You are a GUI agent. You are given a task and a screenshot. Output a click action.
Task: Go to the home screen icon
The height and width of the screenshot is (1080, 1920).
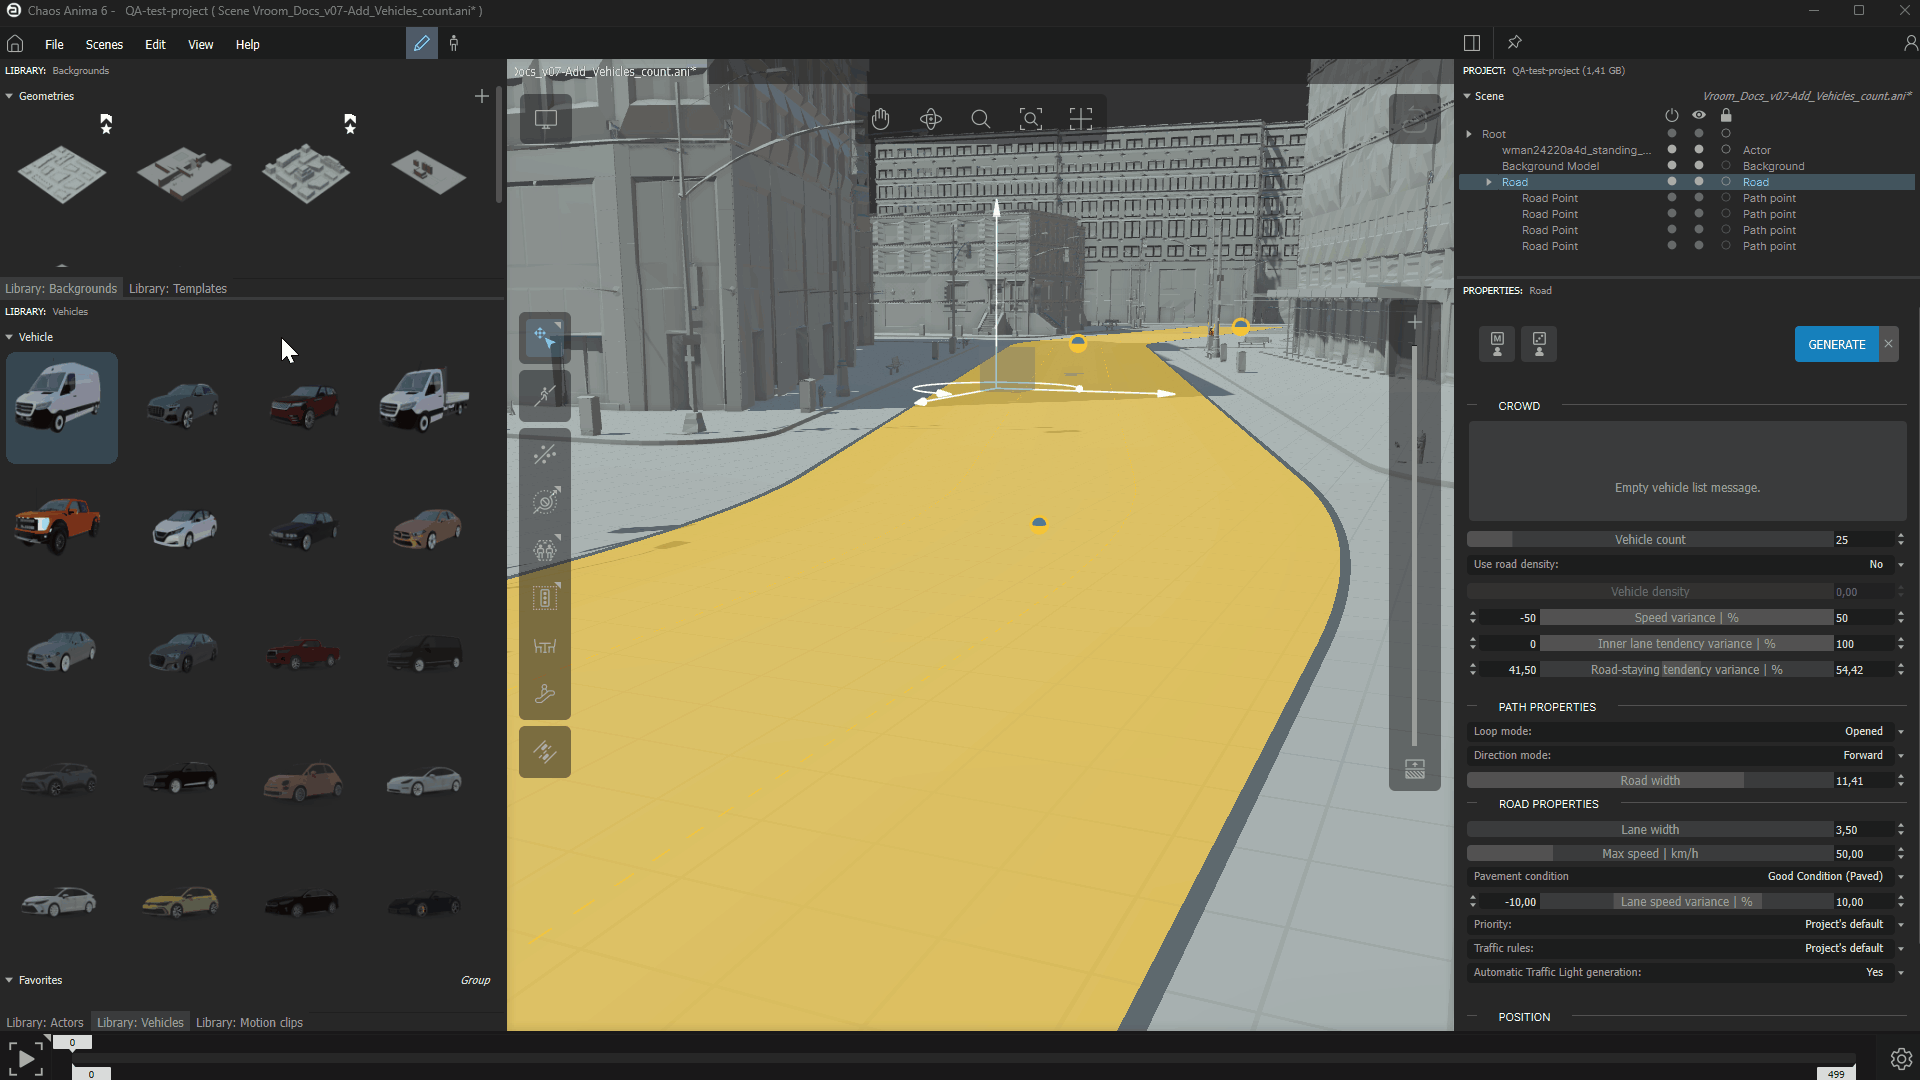(x=15, y=44)
